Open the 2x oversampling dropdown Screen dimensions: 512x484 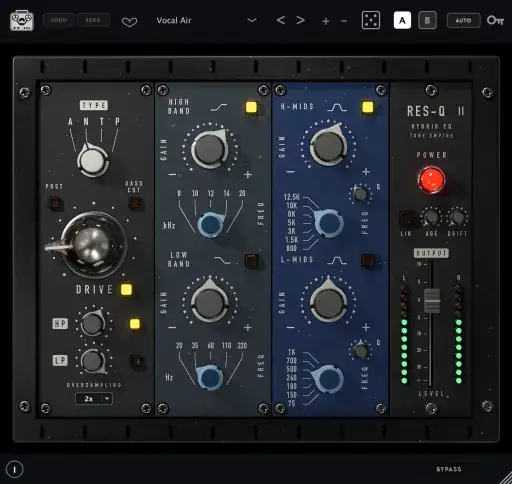94,399
